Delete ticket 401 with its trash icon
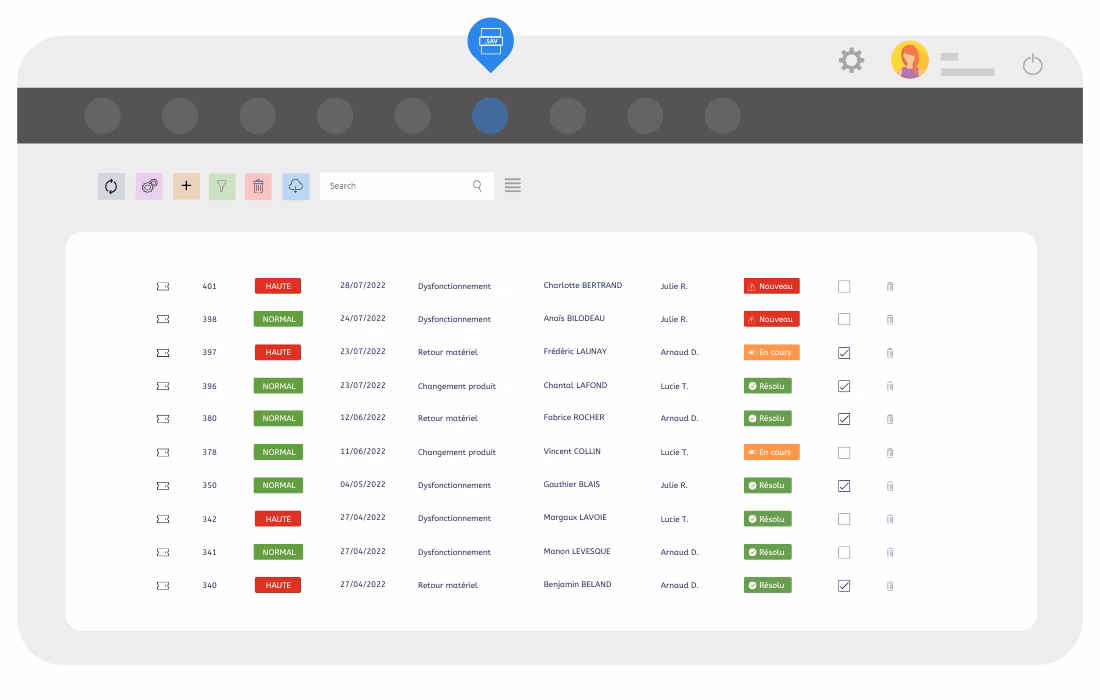This screenshot has width=1100, height=700. 890,287
